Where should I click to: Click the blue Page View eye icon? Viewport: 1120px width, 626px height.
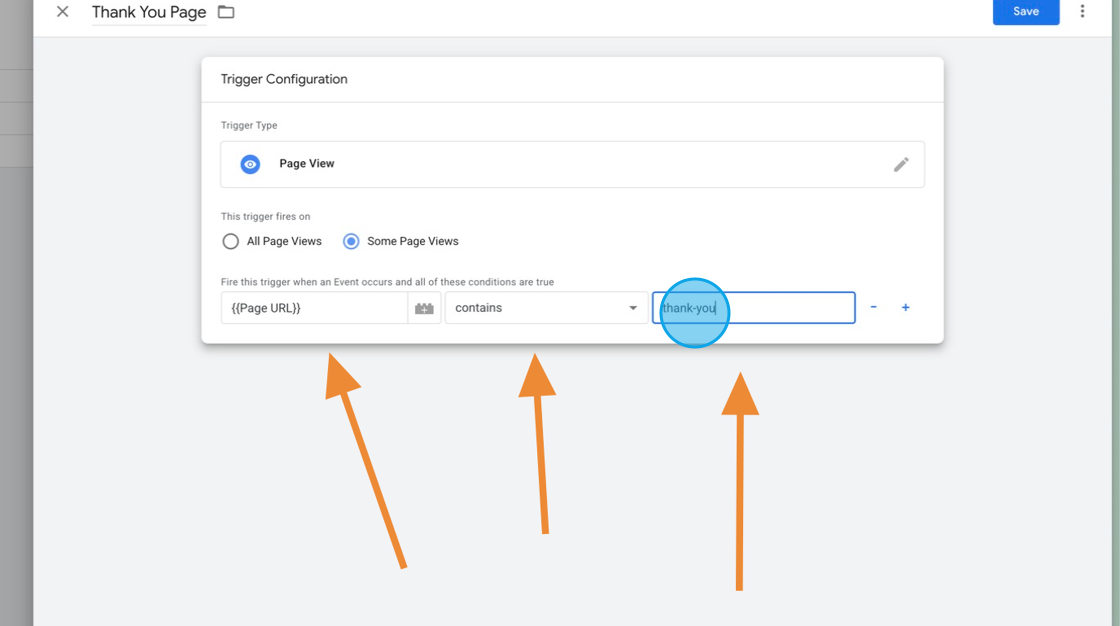coord(250,164)
